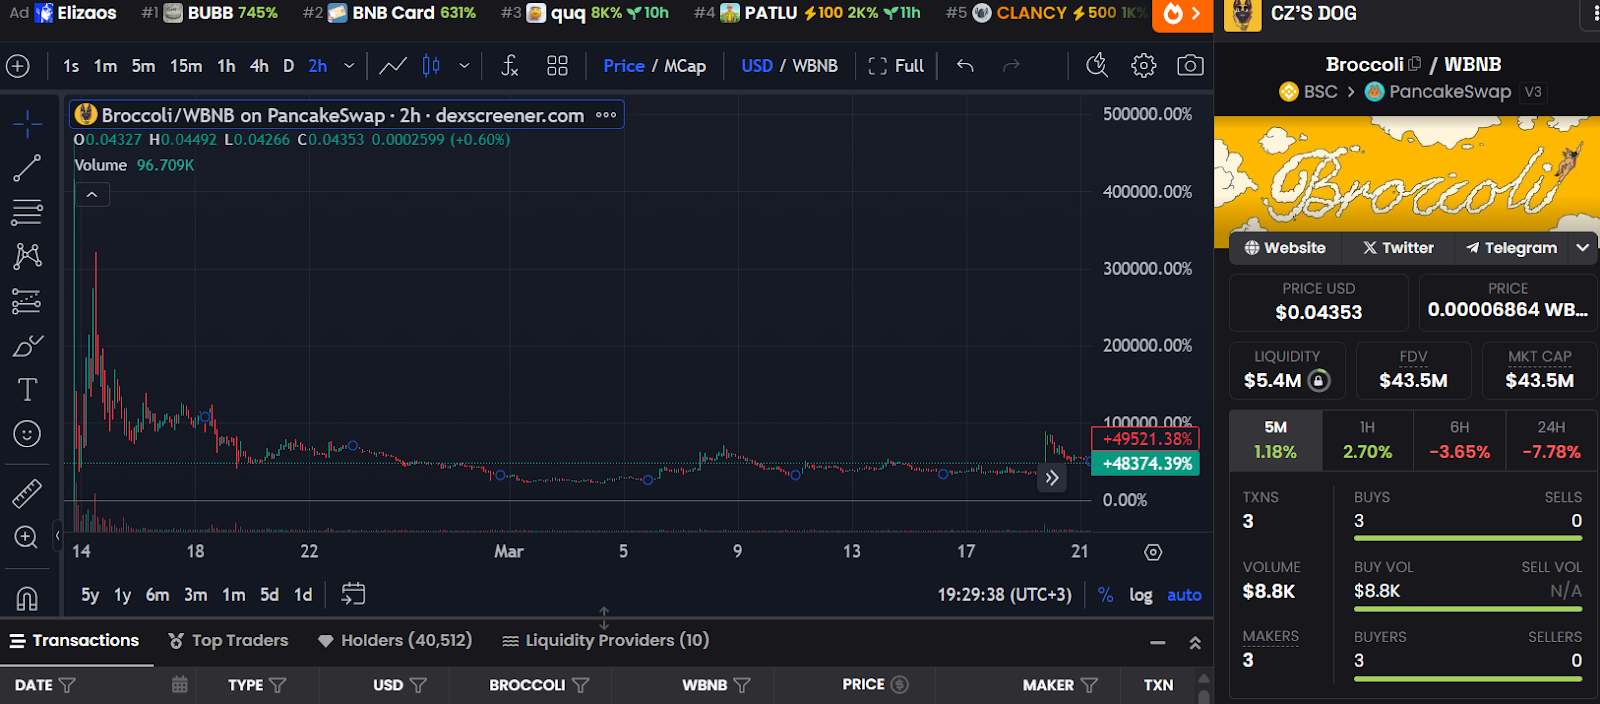Viewport: 1600px width, 704px height.
Task: Open the token Twitter link
Action: click(x=1398, y=247)
